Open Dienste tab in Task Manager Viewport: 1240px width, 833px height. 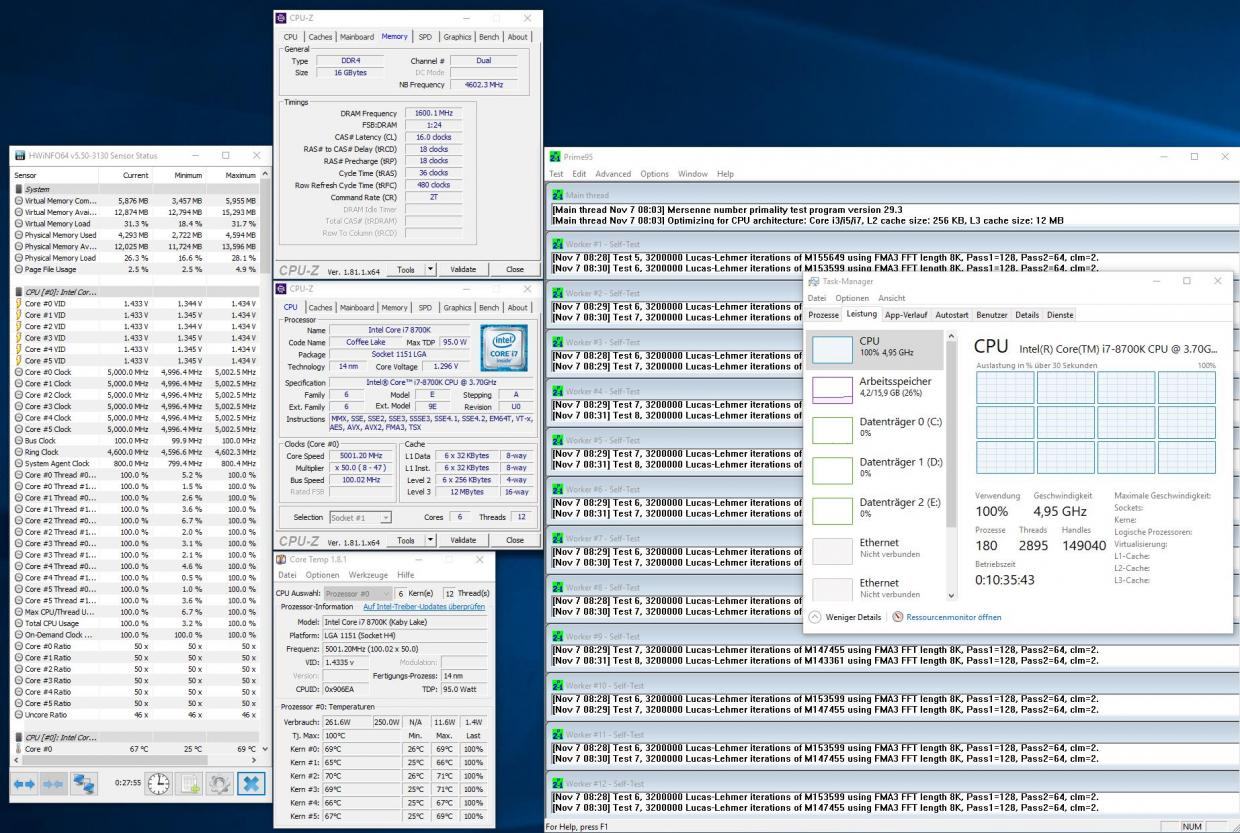tap(1060, 315)
